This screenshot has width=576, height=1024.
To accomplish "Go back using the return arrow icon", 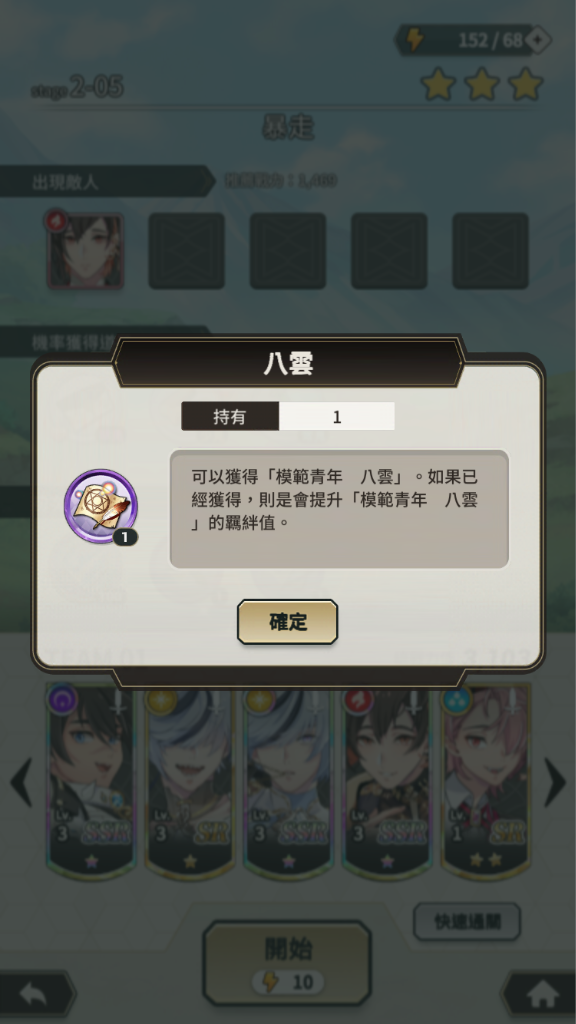I will tap(34, 995).
